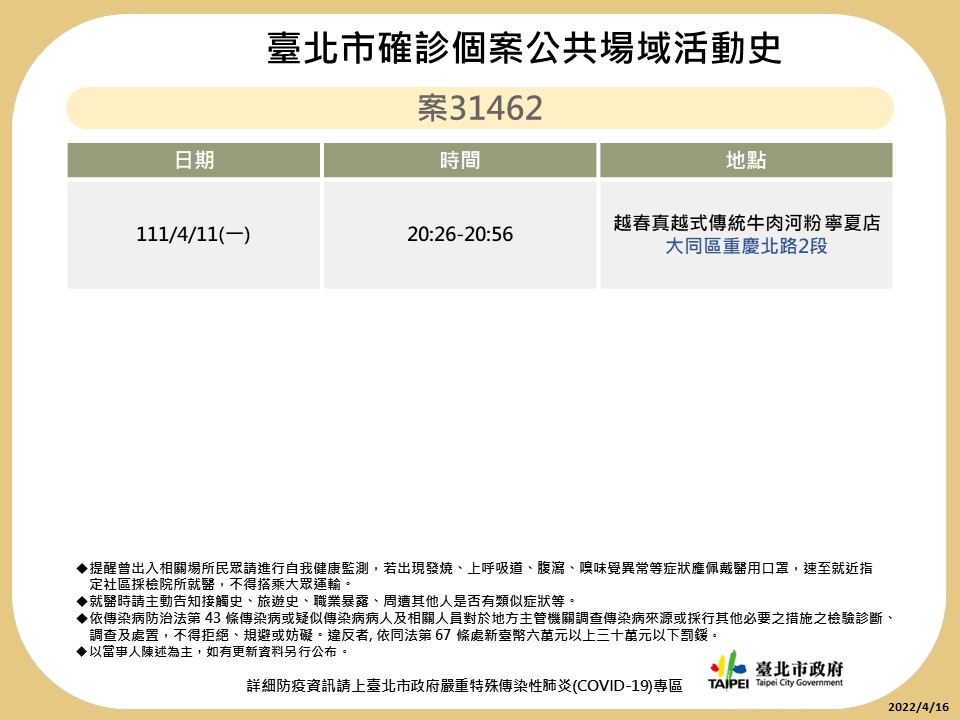Click the line 定社區採檢院所就醫，不得搭乘大眾運輸

coord(221,584)
